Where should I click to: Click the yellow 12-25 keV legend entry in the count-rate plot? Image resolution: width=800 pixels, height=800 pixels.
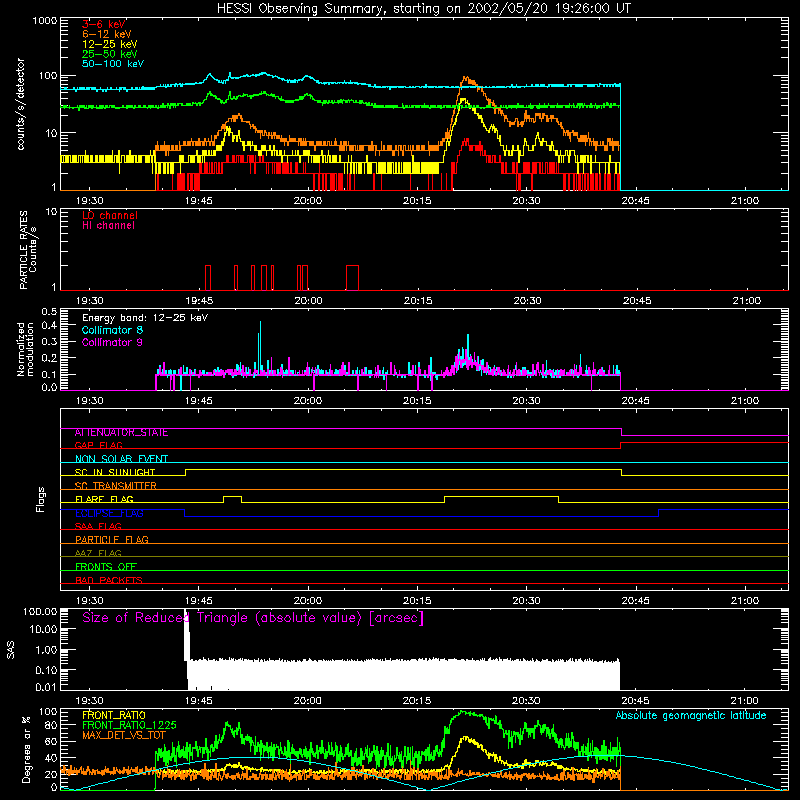tap(110, 44)
